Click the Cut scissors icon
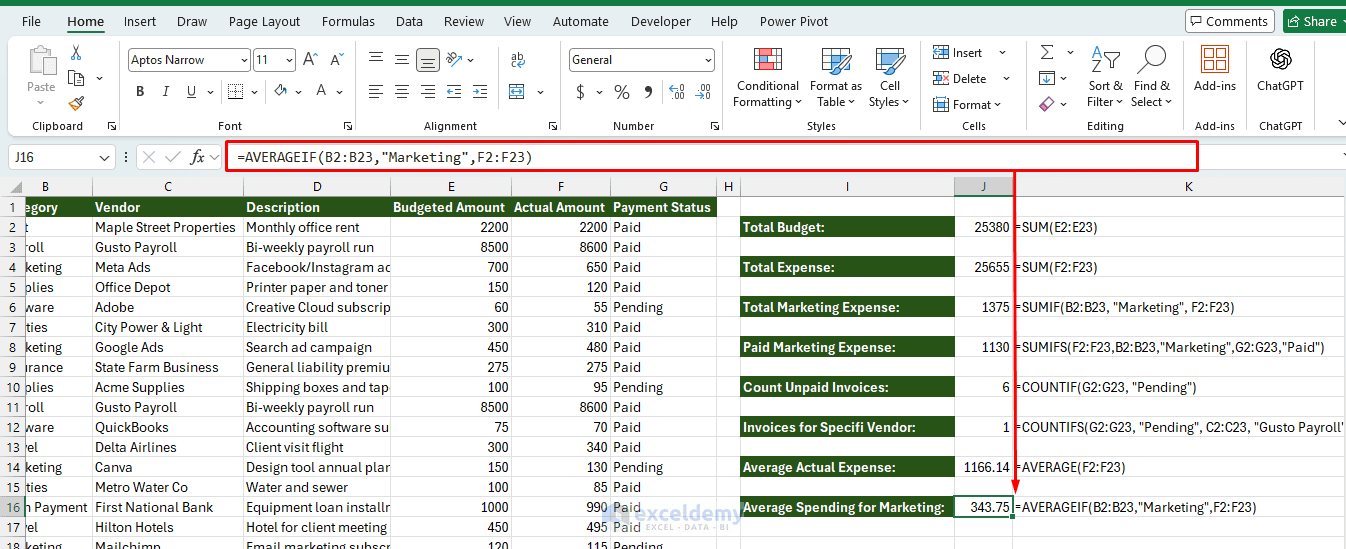 (76, 53)
